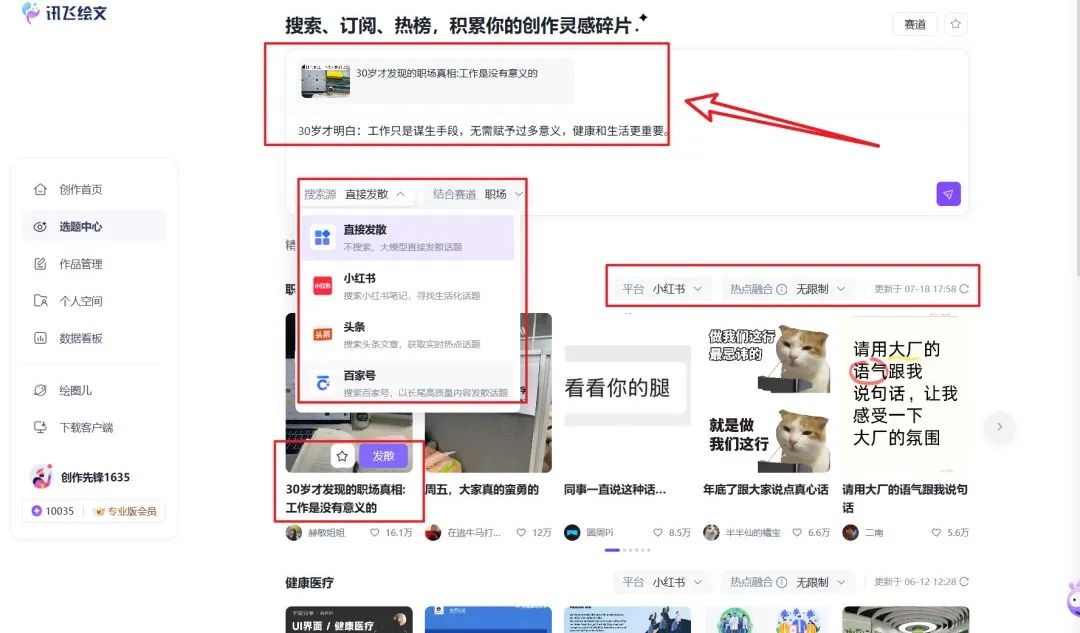Click the cat meme card thumbnail
Image resolution: width=1080 pixels, height=633 pixels.
coord(767,393)
